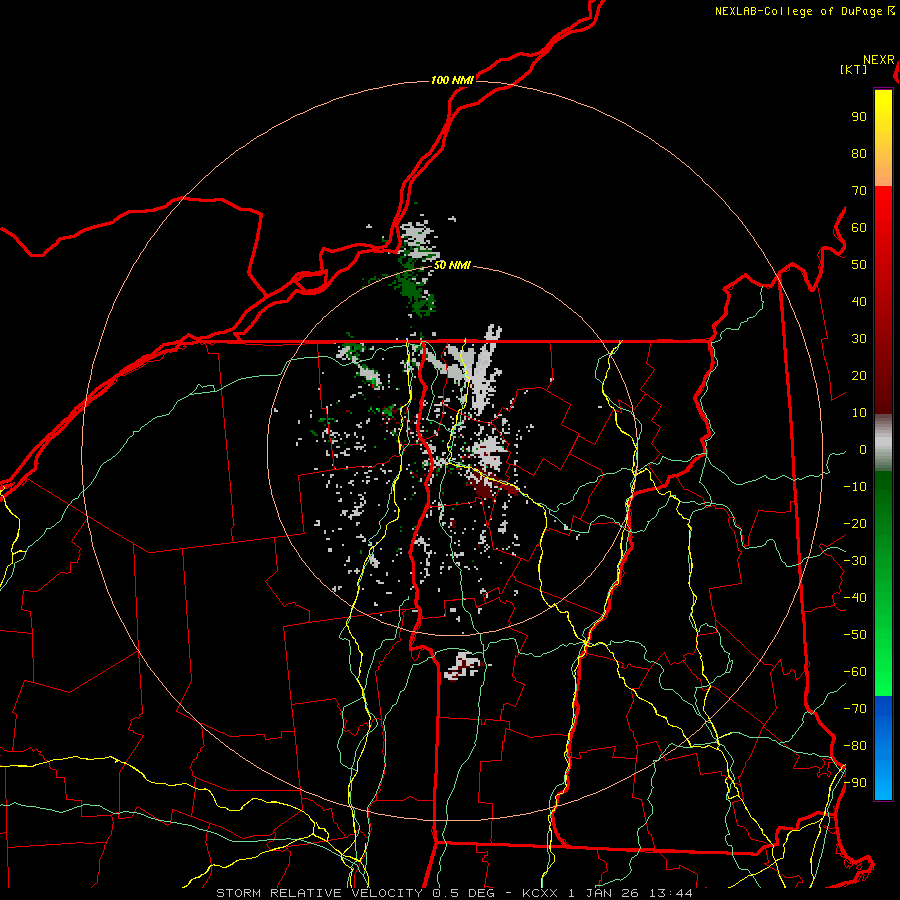Click the positive 90 knot scale value
The image size is (900, 900).
(x=859, y=117)
